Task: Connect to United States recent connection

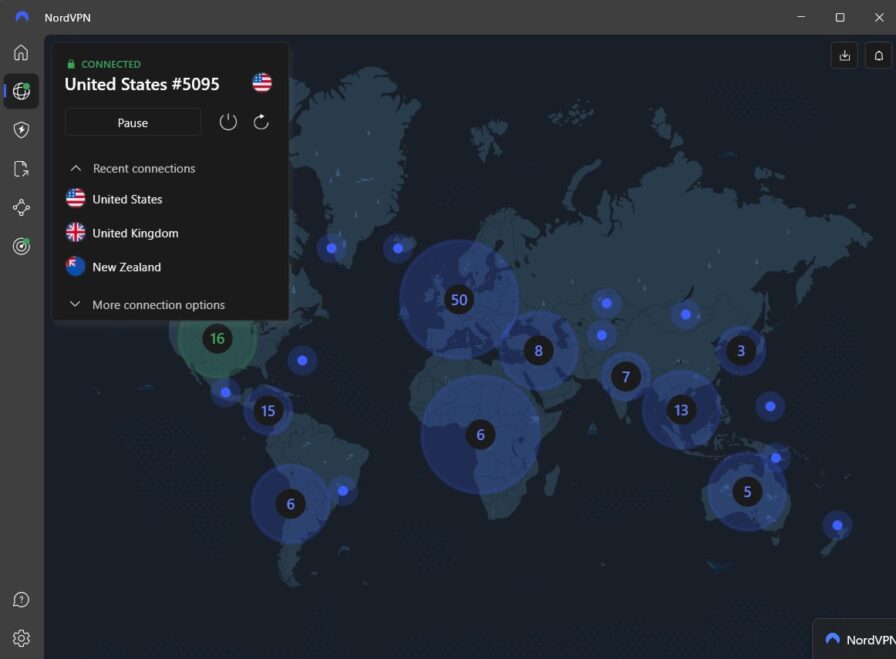Action: pos(114,199)
